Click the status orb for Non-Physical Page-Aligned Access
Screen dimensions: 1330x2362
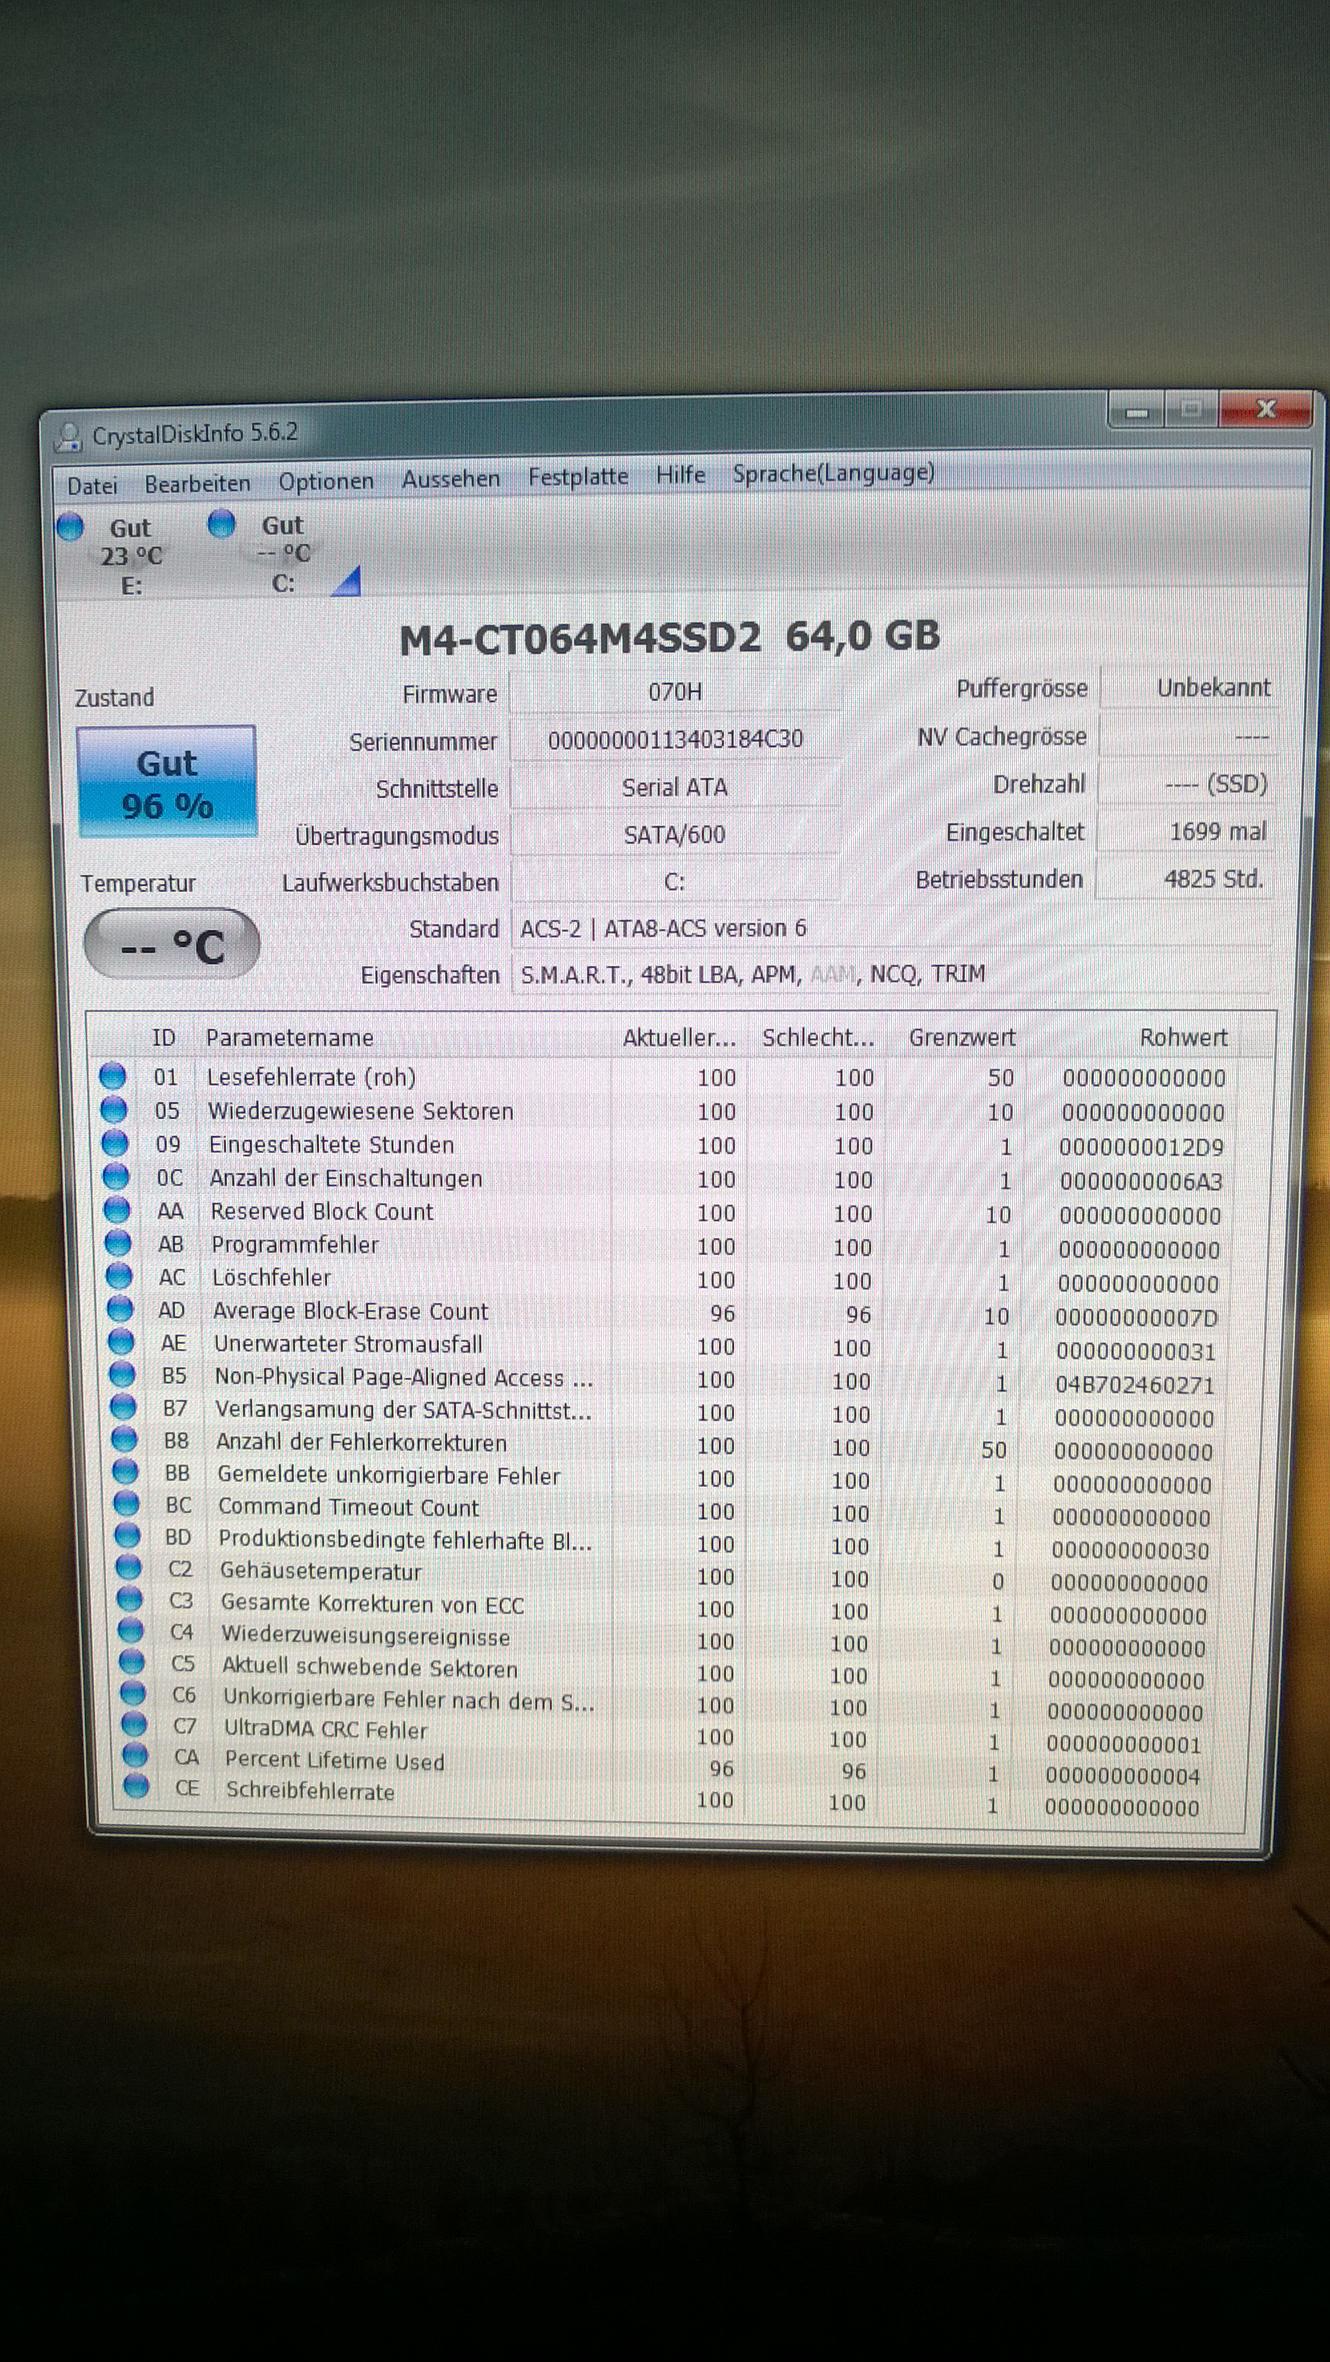(122, 1375)
